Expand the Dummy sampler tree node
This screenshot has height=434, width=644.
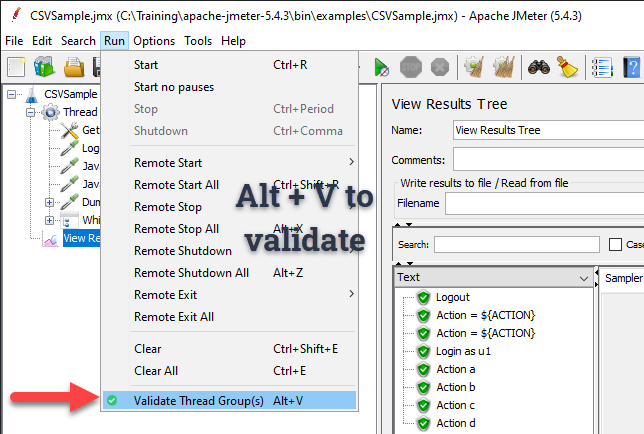pyautogui.click(x=49, y=202)
